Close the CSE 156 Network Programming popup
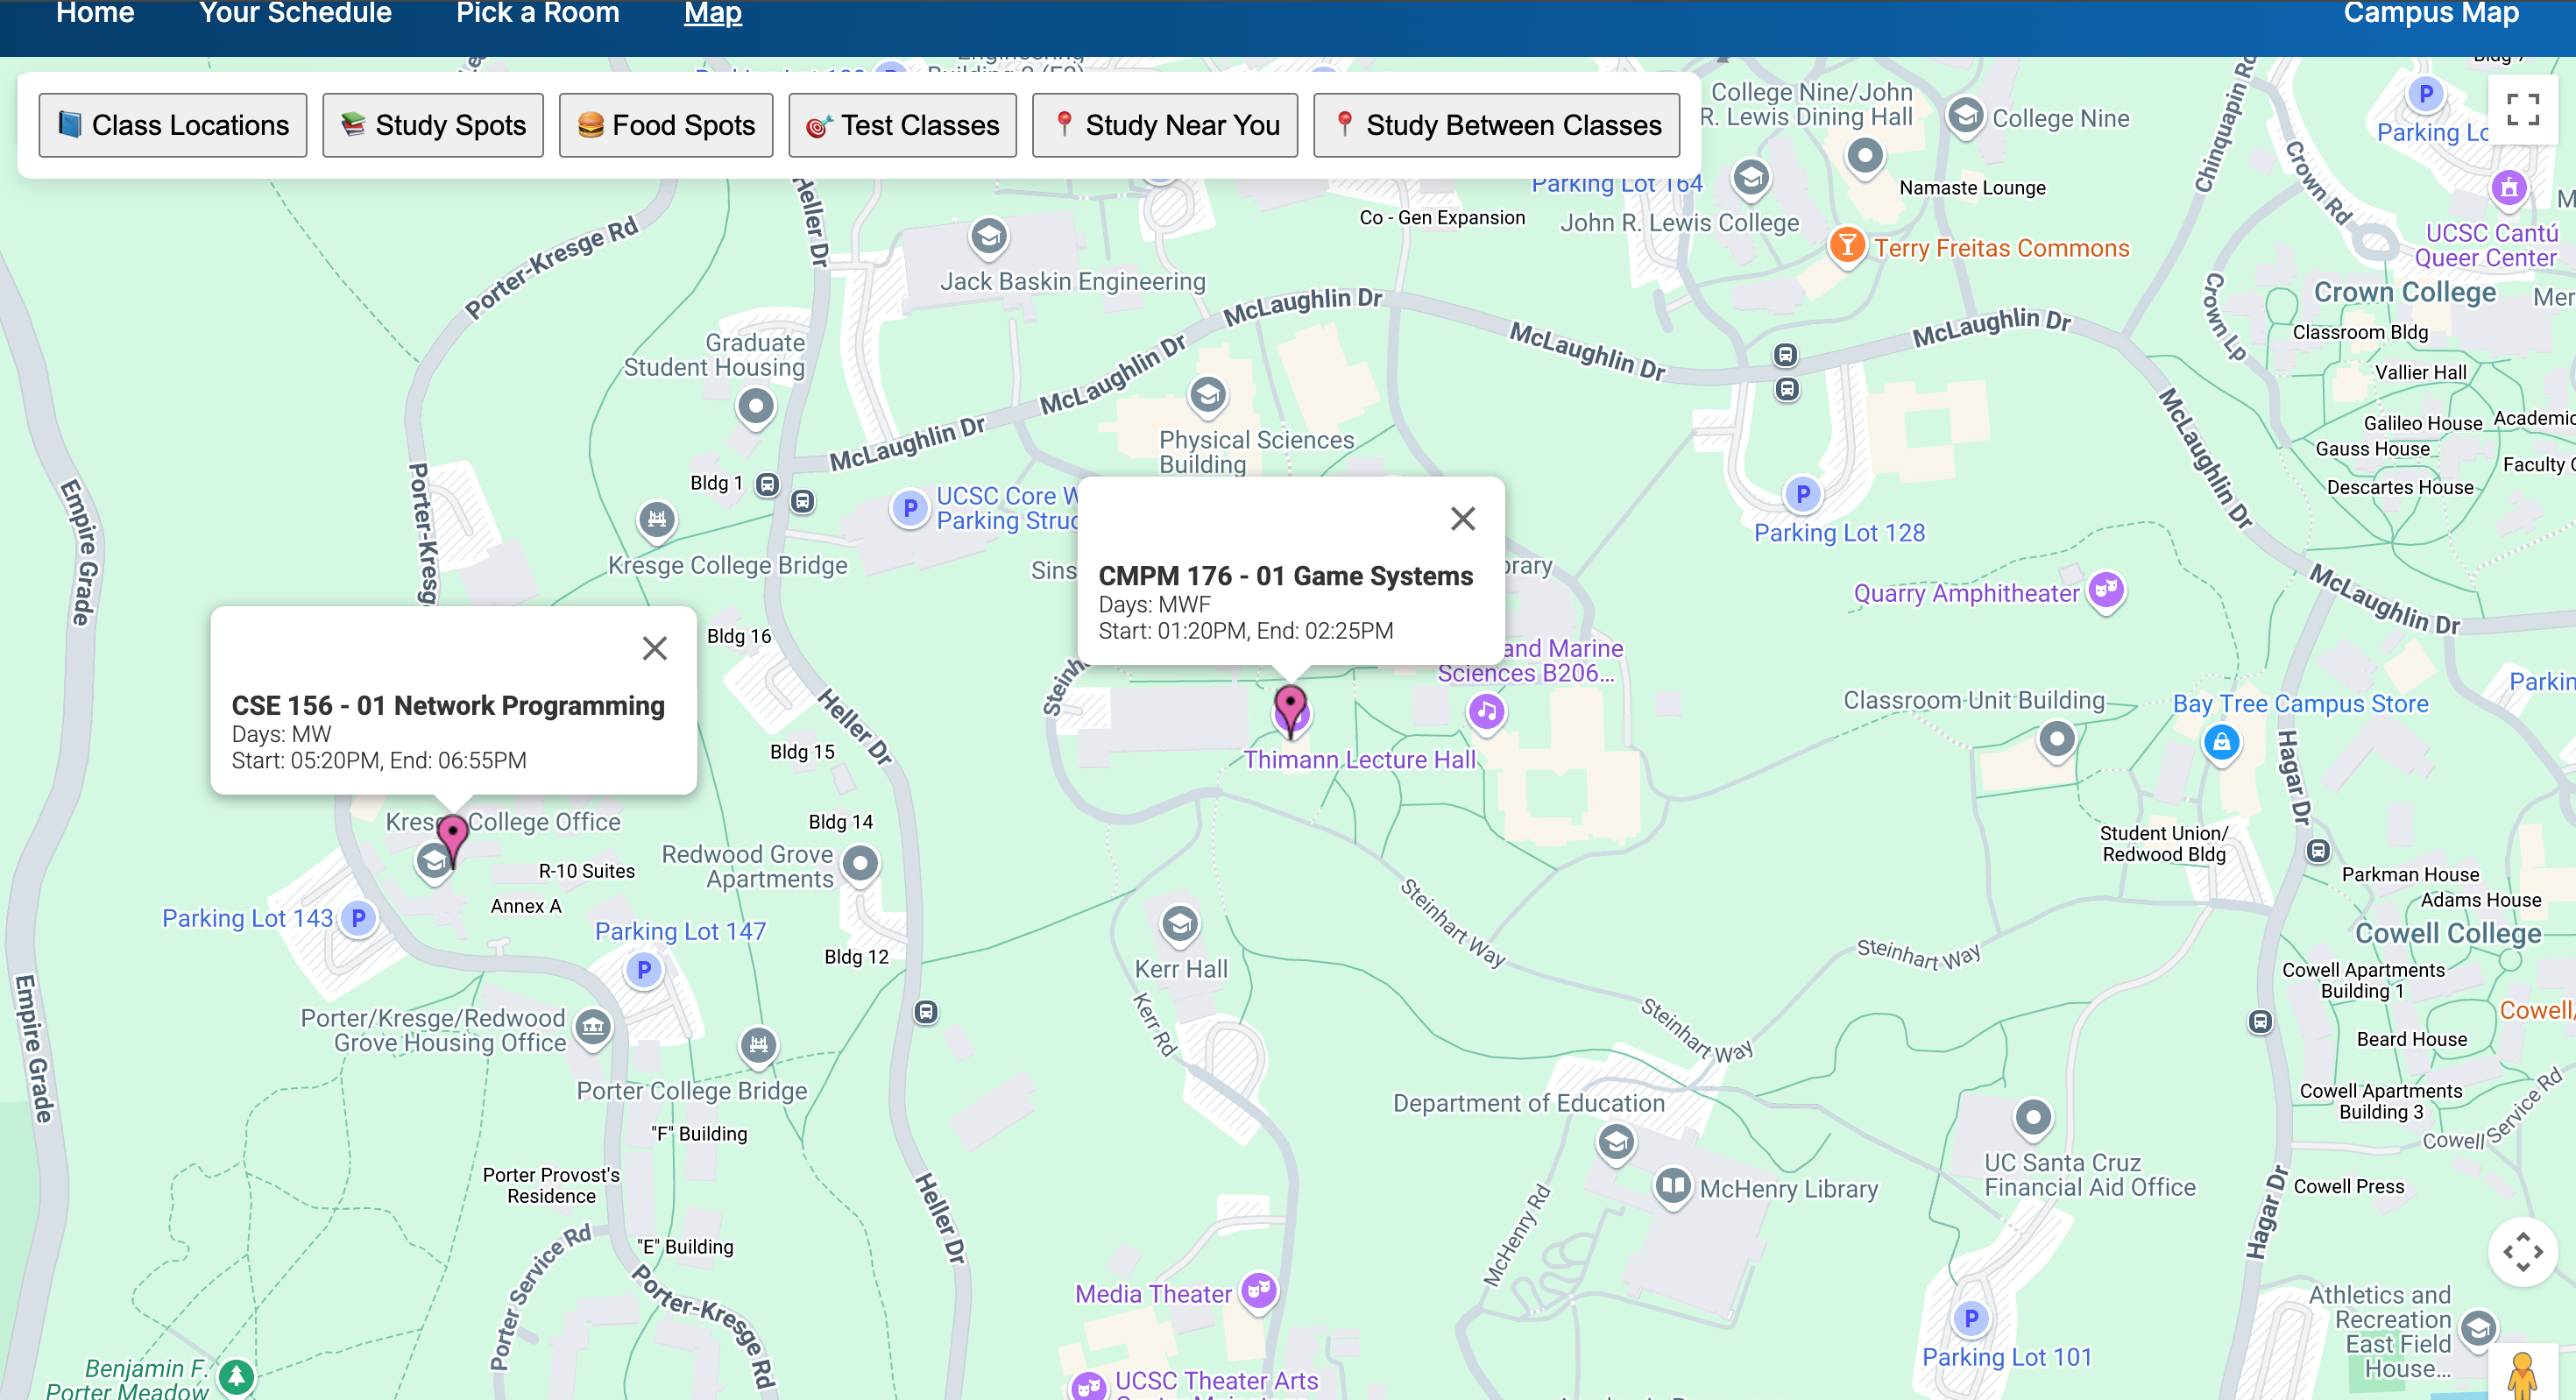Viewport: 2576px width, 1400px height. 654,648
